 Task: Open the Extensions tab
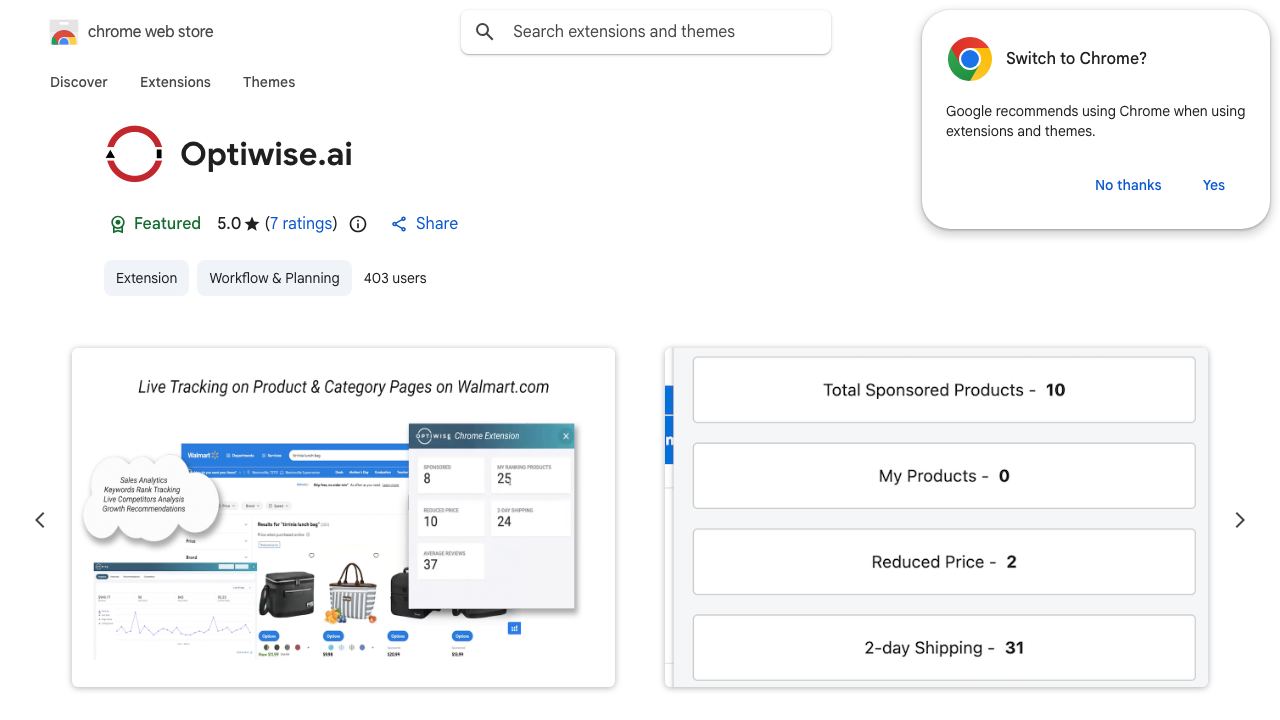175,82
